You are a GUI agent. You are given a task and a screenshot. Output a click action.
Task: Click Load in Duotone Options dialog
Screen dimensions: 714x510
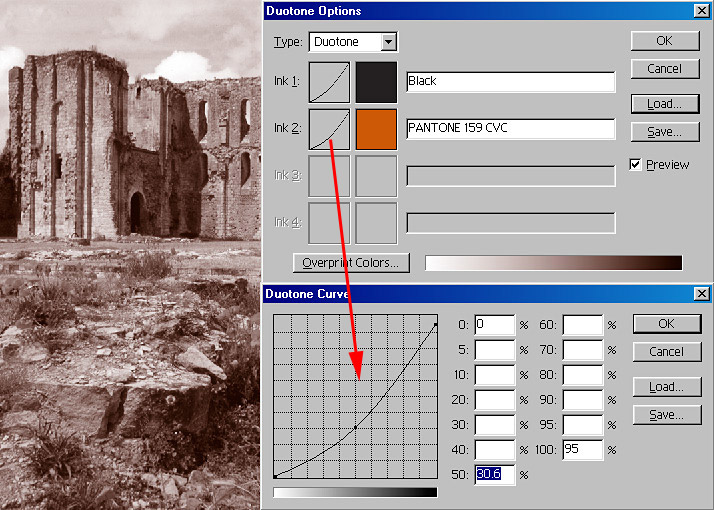665,104
